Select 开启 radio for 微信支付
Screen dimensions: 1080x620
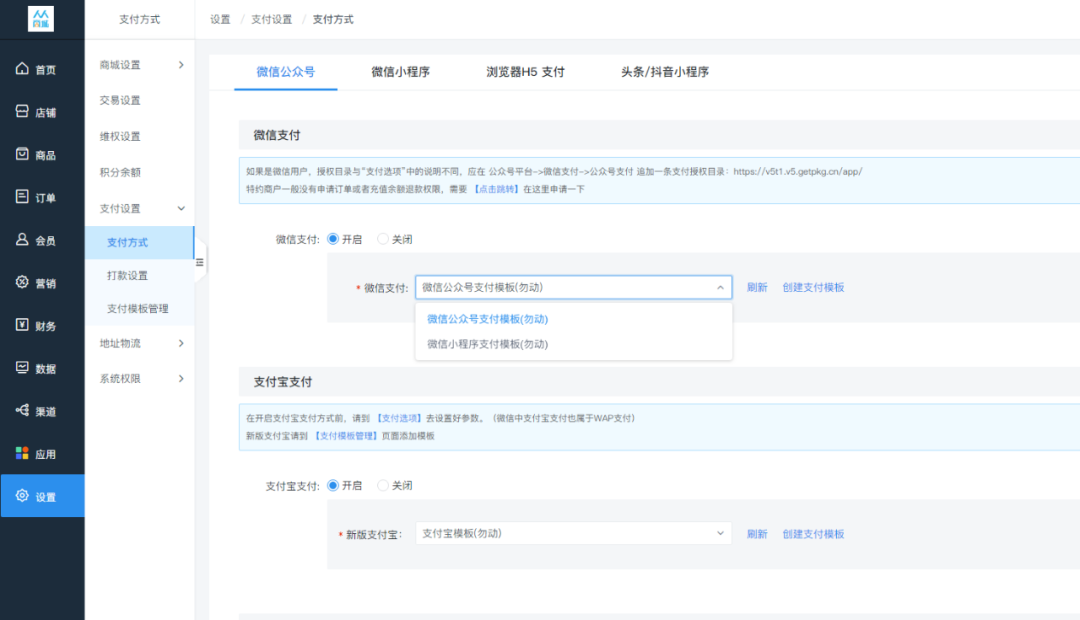[x=333, y=239]
